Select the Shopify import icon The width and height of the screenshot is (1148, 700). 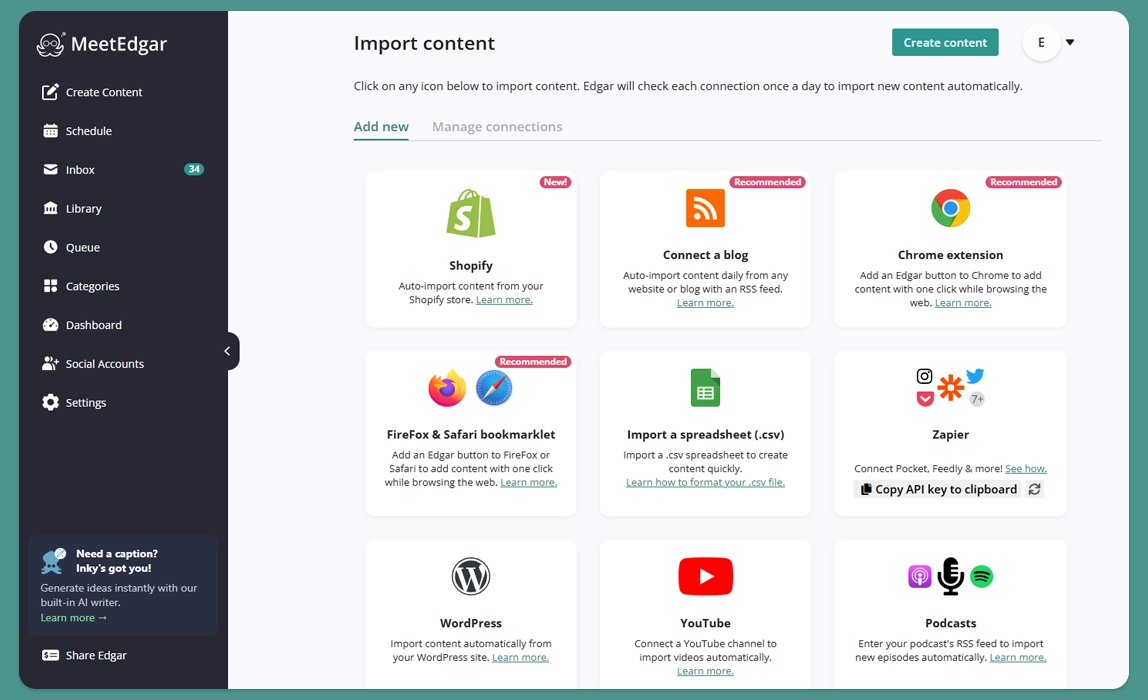(x=470, y=213)
